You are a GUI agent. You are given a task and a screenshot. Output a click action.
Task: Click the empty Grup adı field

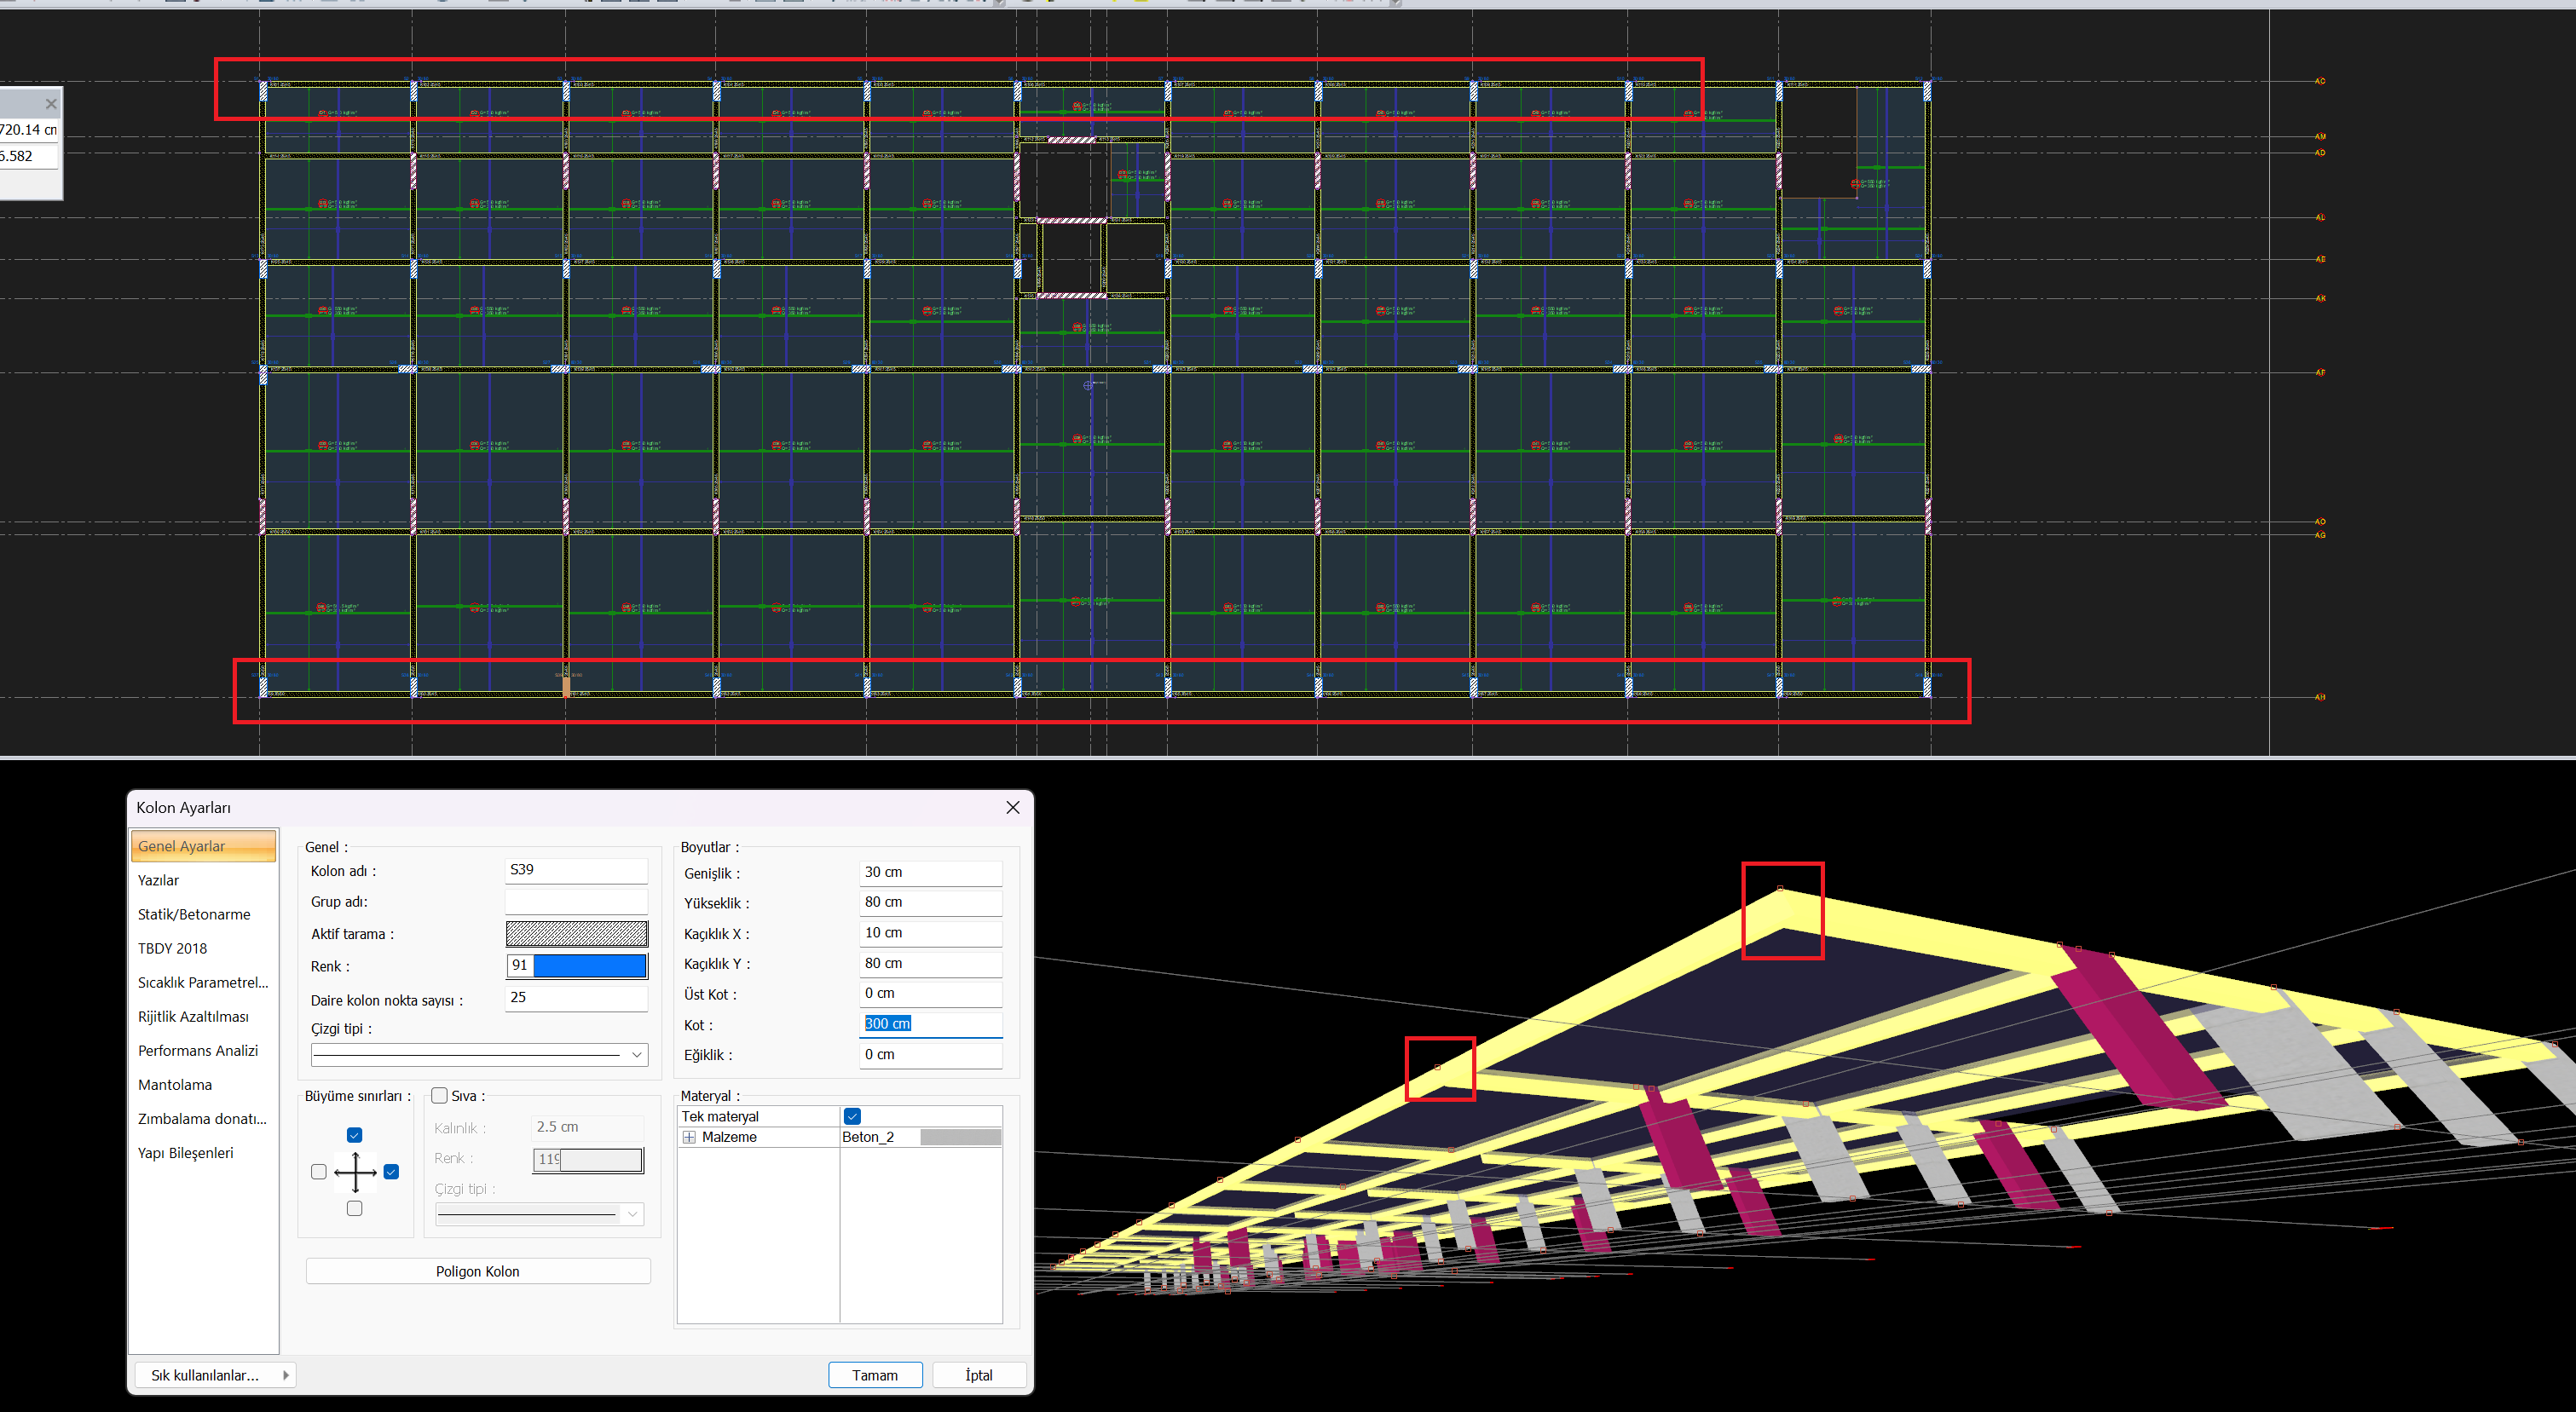tap(577, 902)
